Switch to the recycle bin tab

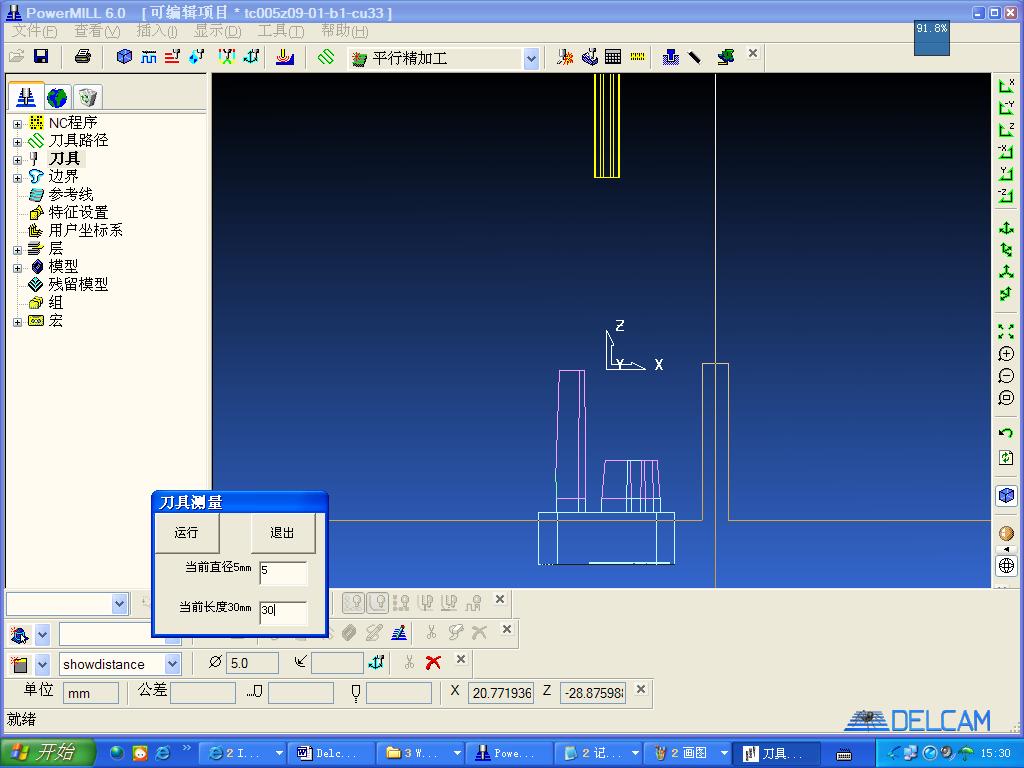point(88,98)
